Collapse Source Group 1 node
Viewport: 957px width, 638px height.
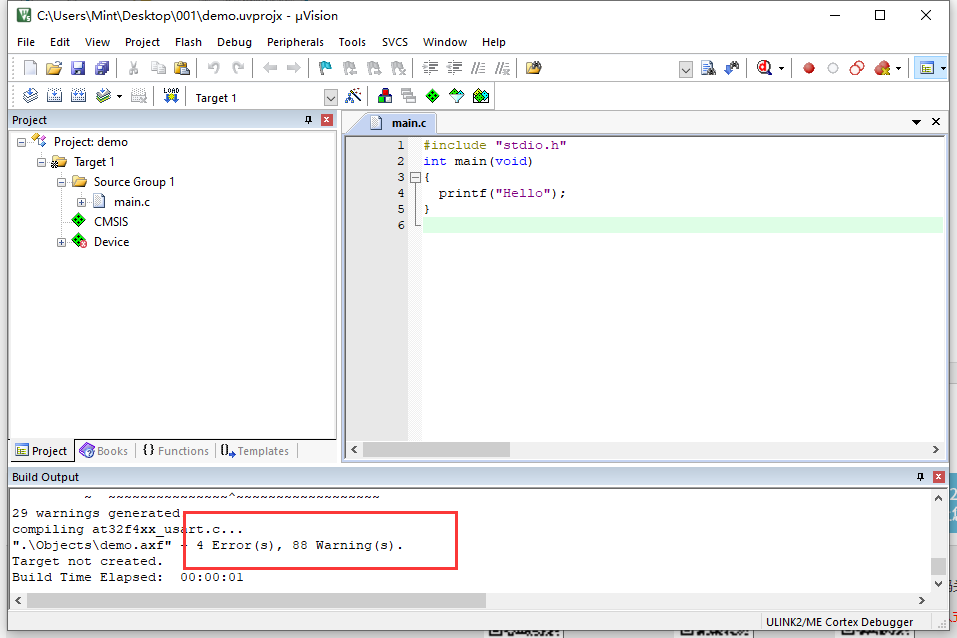62,183
